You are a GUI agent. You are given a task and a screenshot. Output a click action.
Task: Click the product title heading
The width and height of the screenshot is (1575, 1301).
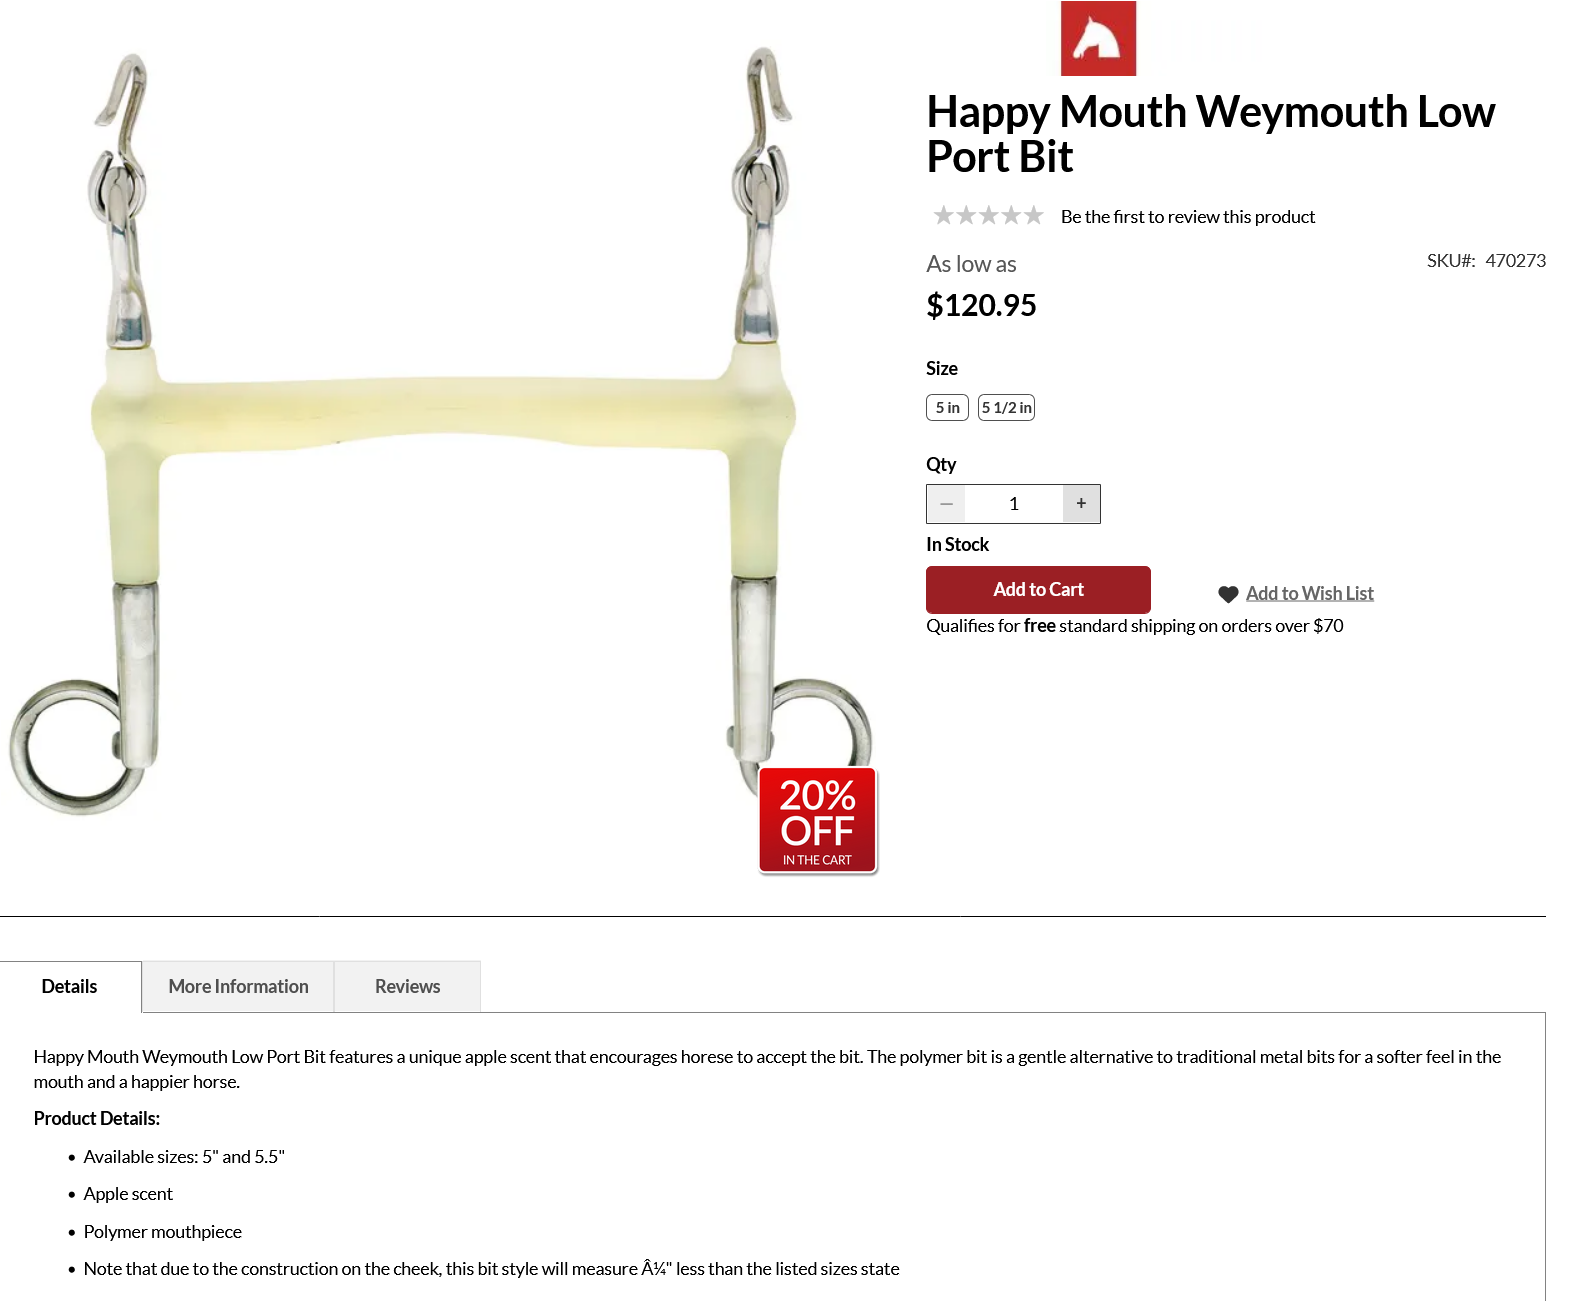click(x=1210, y=134)
